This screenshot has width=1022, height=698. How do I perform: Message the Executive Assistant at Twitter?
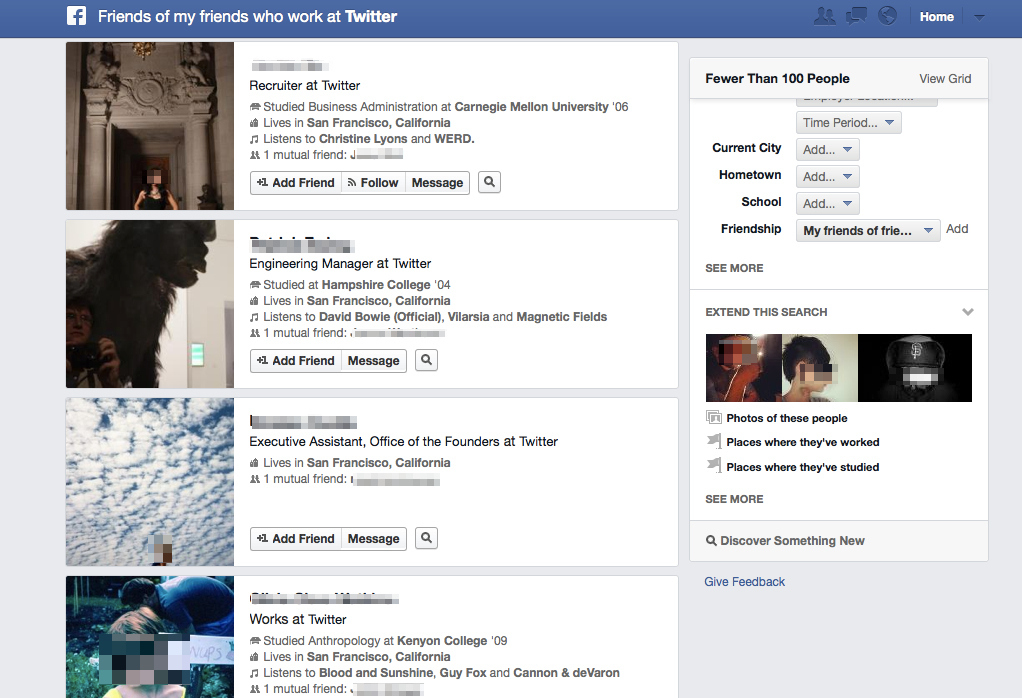[373, 539]
